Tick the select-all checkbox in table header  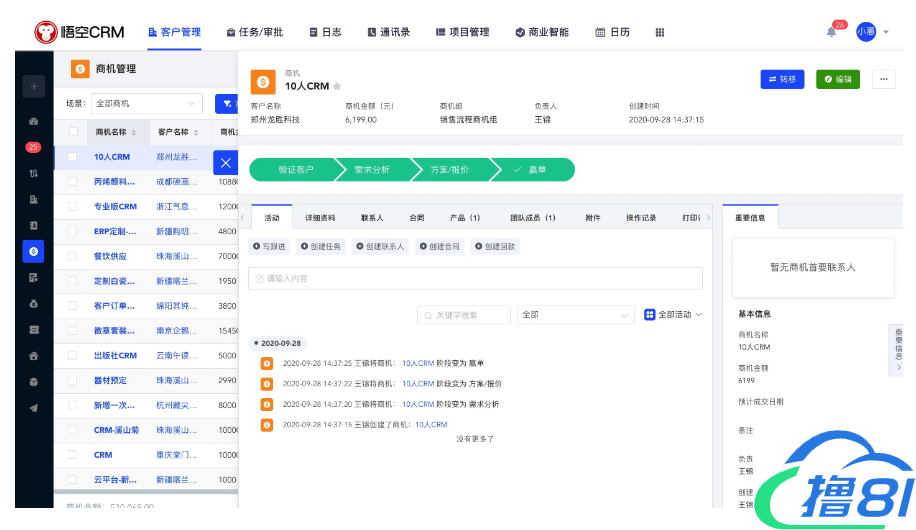click(73, 132)
